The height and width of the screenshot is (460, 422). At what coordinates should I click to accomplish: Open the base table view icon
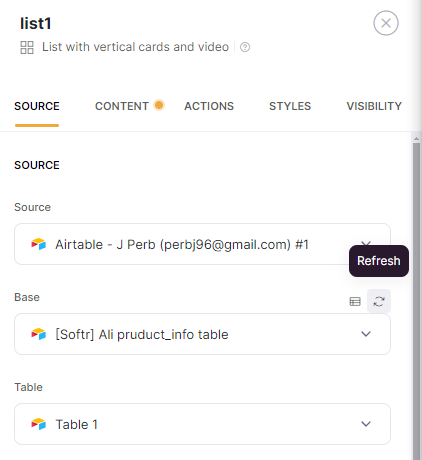pos(355,301)
